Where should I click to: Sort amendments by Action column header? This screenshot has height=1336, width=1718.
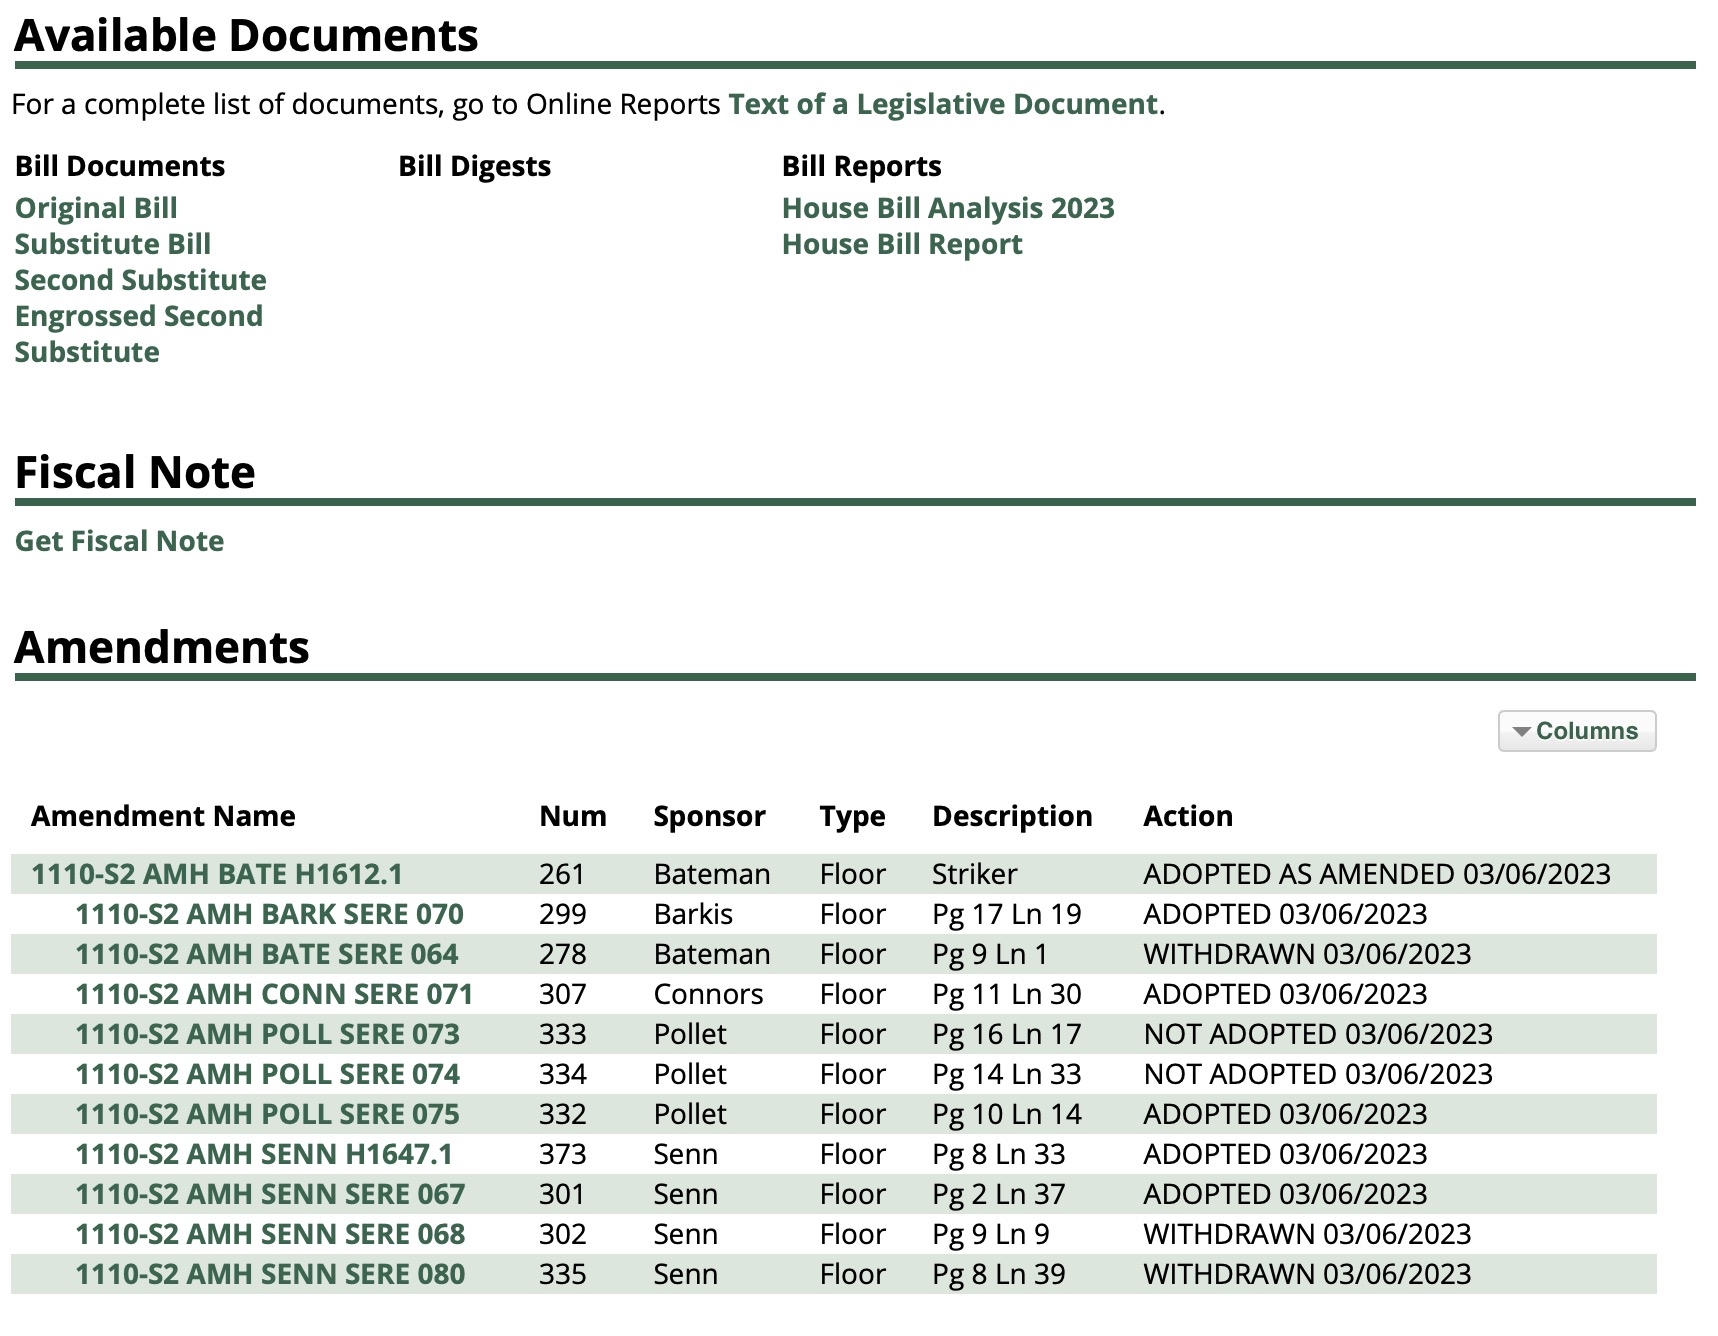pyautogui.click(x=1187, y=816)
